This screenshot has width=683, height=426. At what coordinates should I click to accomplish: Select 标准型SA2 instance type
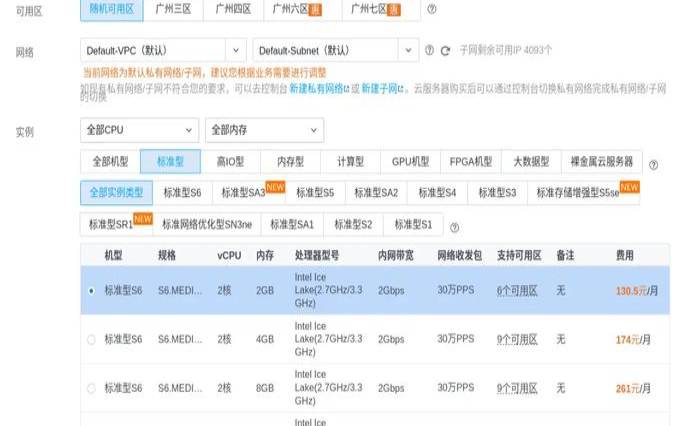[x=376, y=193]
